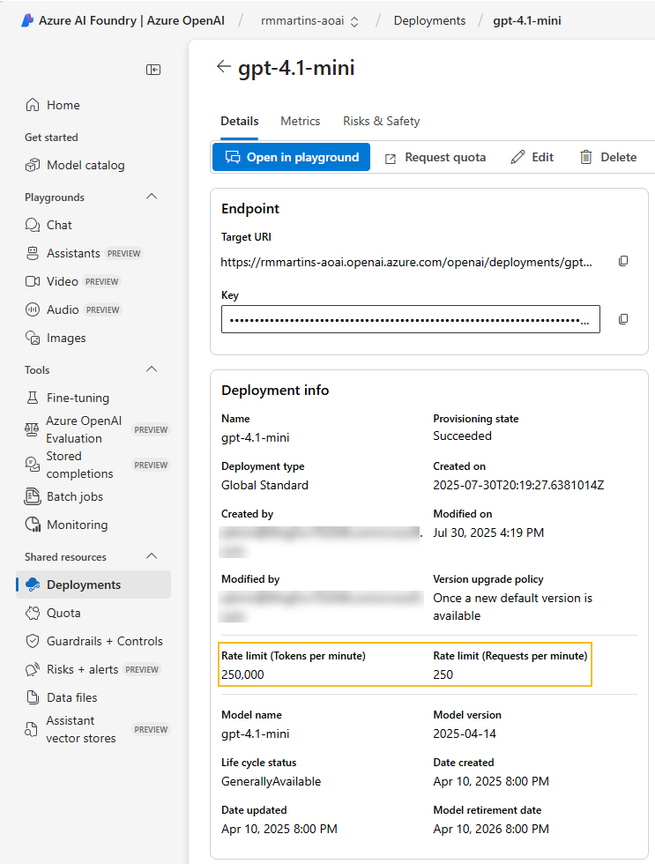Click the model version 2025-04-14

click(464, 733)
